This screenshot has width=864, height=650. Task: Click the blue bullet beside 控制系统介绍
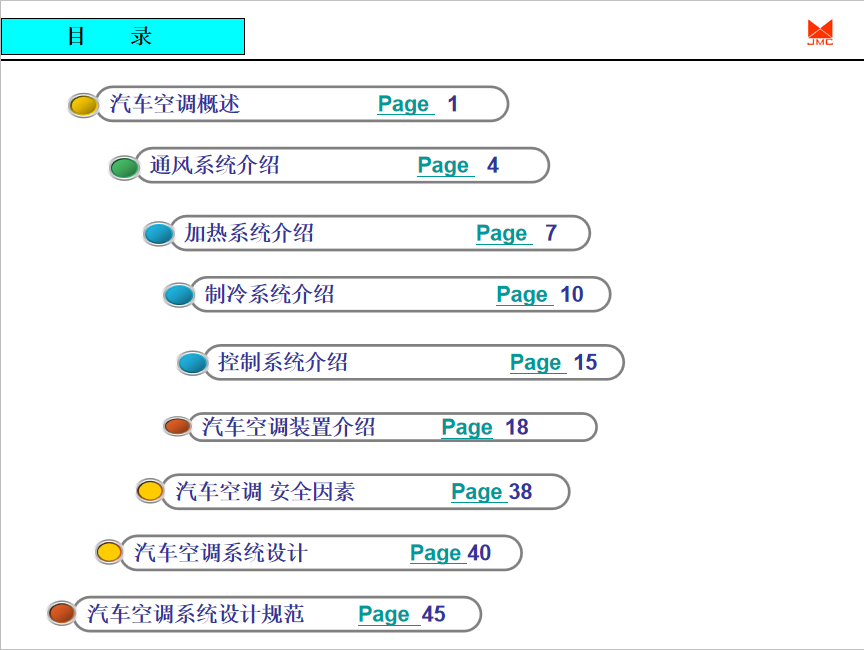coord(192,362)
